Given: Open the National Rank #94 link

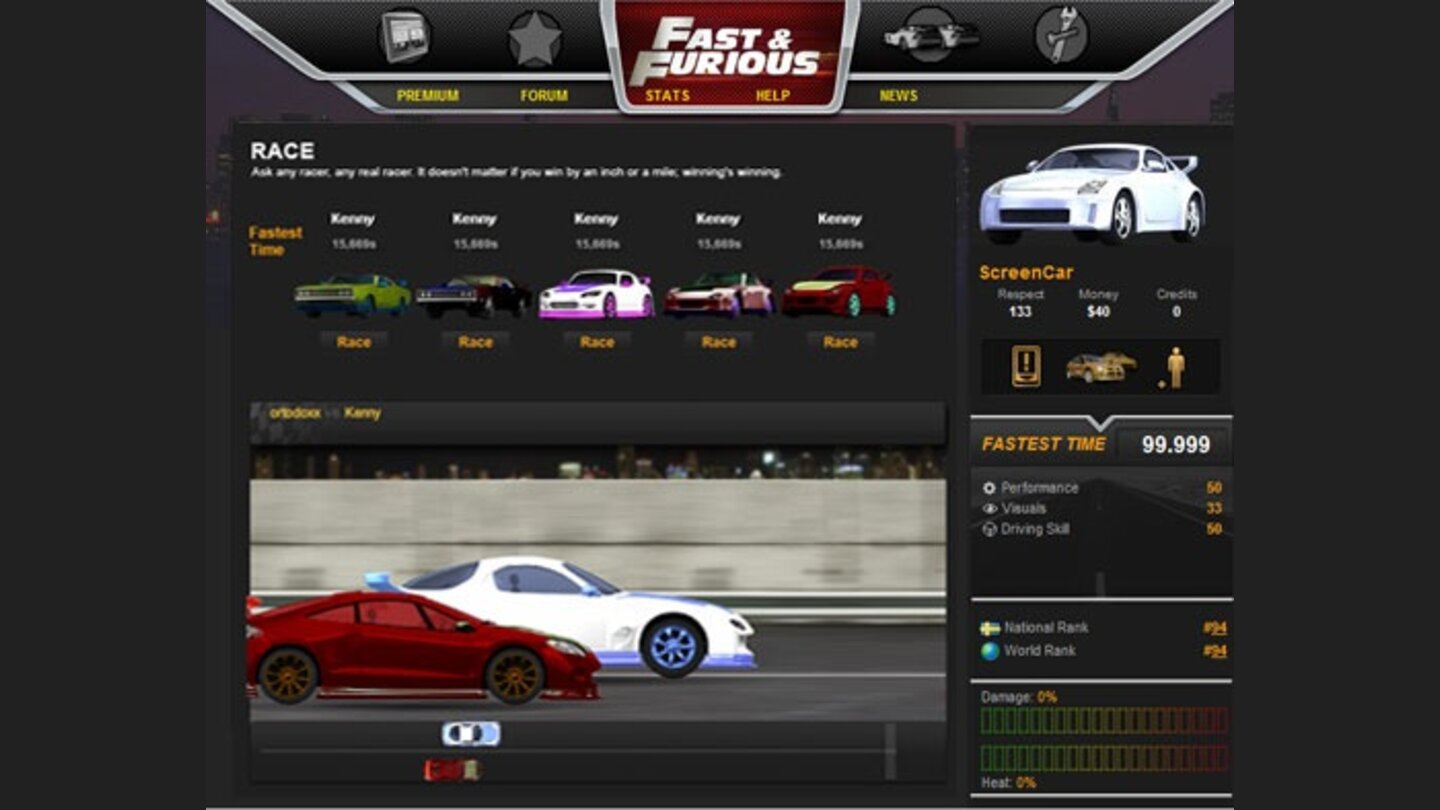Looking at the screenshot, I should point(1215,628).
